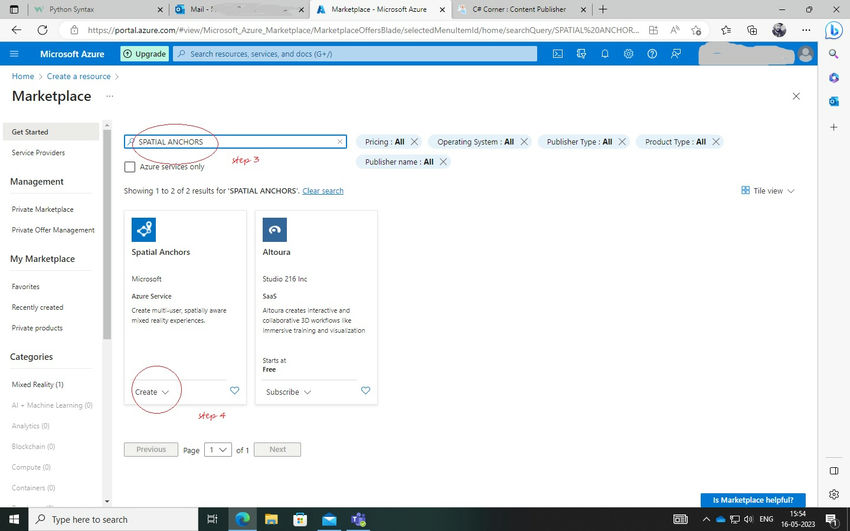This screenshot has height=531, width=850.
Task: Click the Spatial Anchors product logo
Action: [x=144, y=230]
